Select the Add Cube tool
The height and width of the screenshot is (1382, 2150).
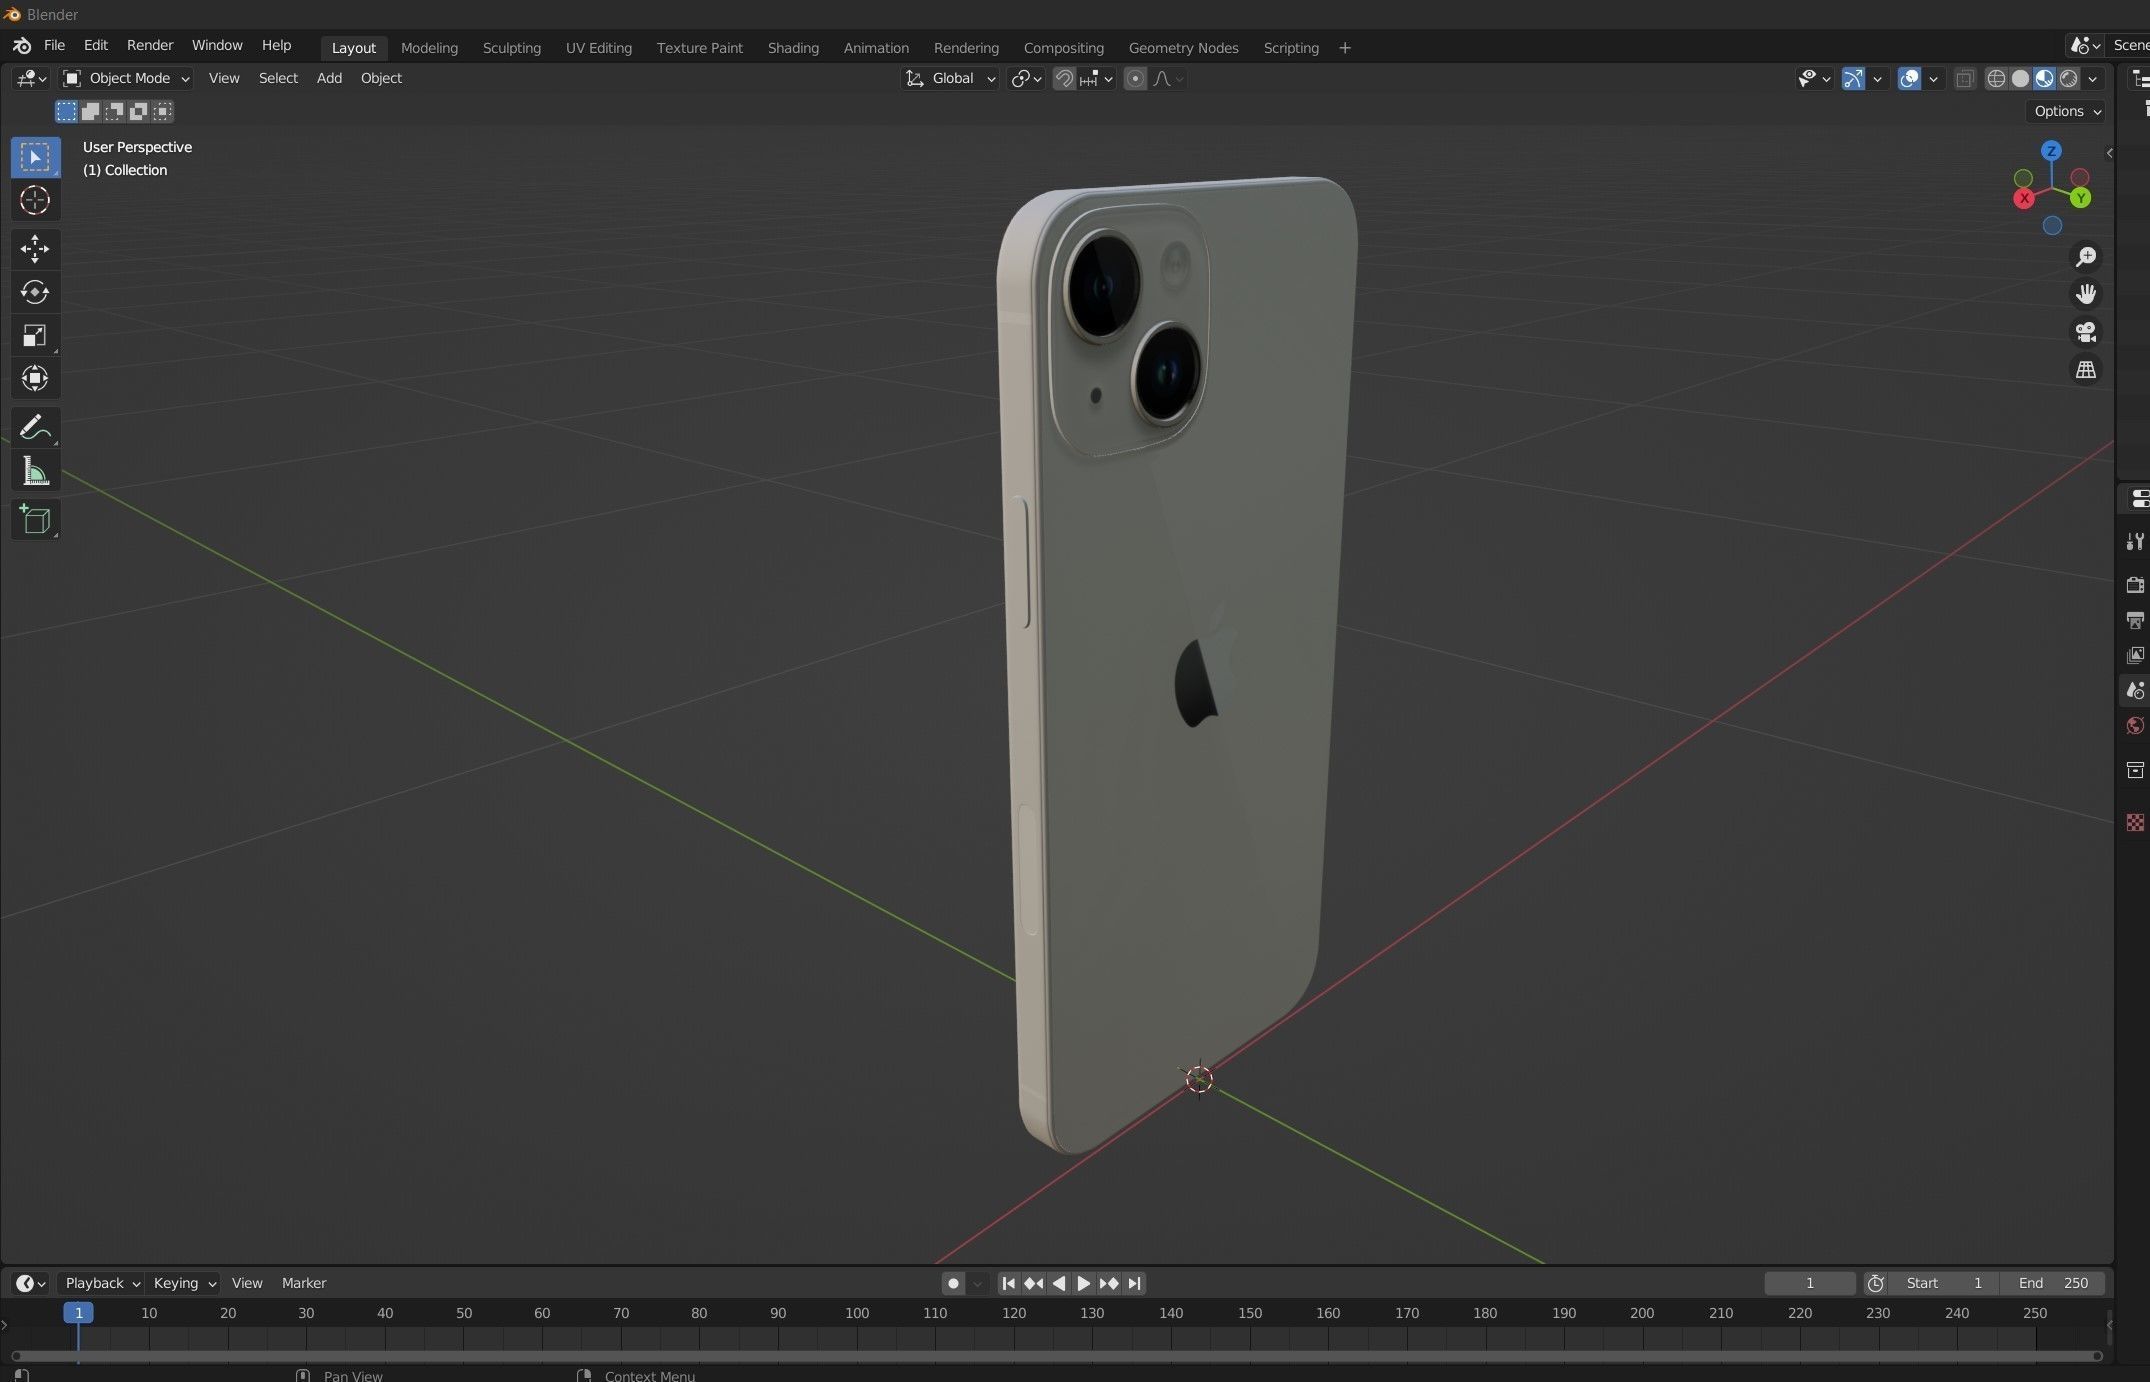[35, 520]
